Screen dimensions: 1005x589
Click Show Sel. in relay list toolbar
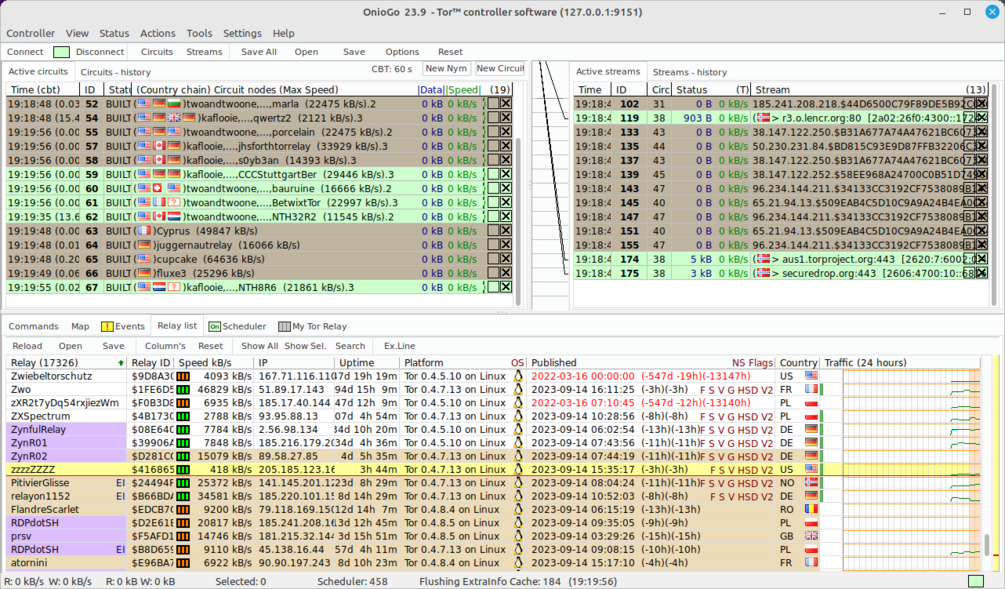pos(306,345)
